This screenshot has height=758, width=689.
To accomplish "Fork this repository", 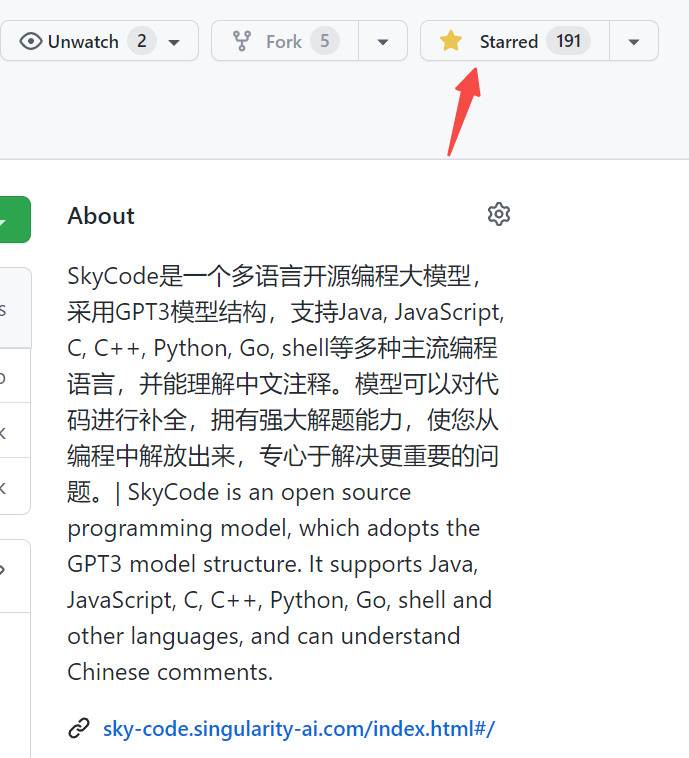I will [x=285, y=41].
